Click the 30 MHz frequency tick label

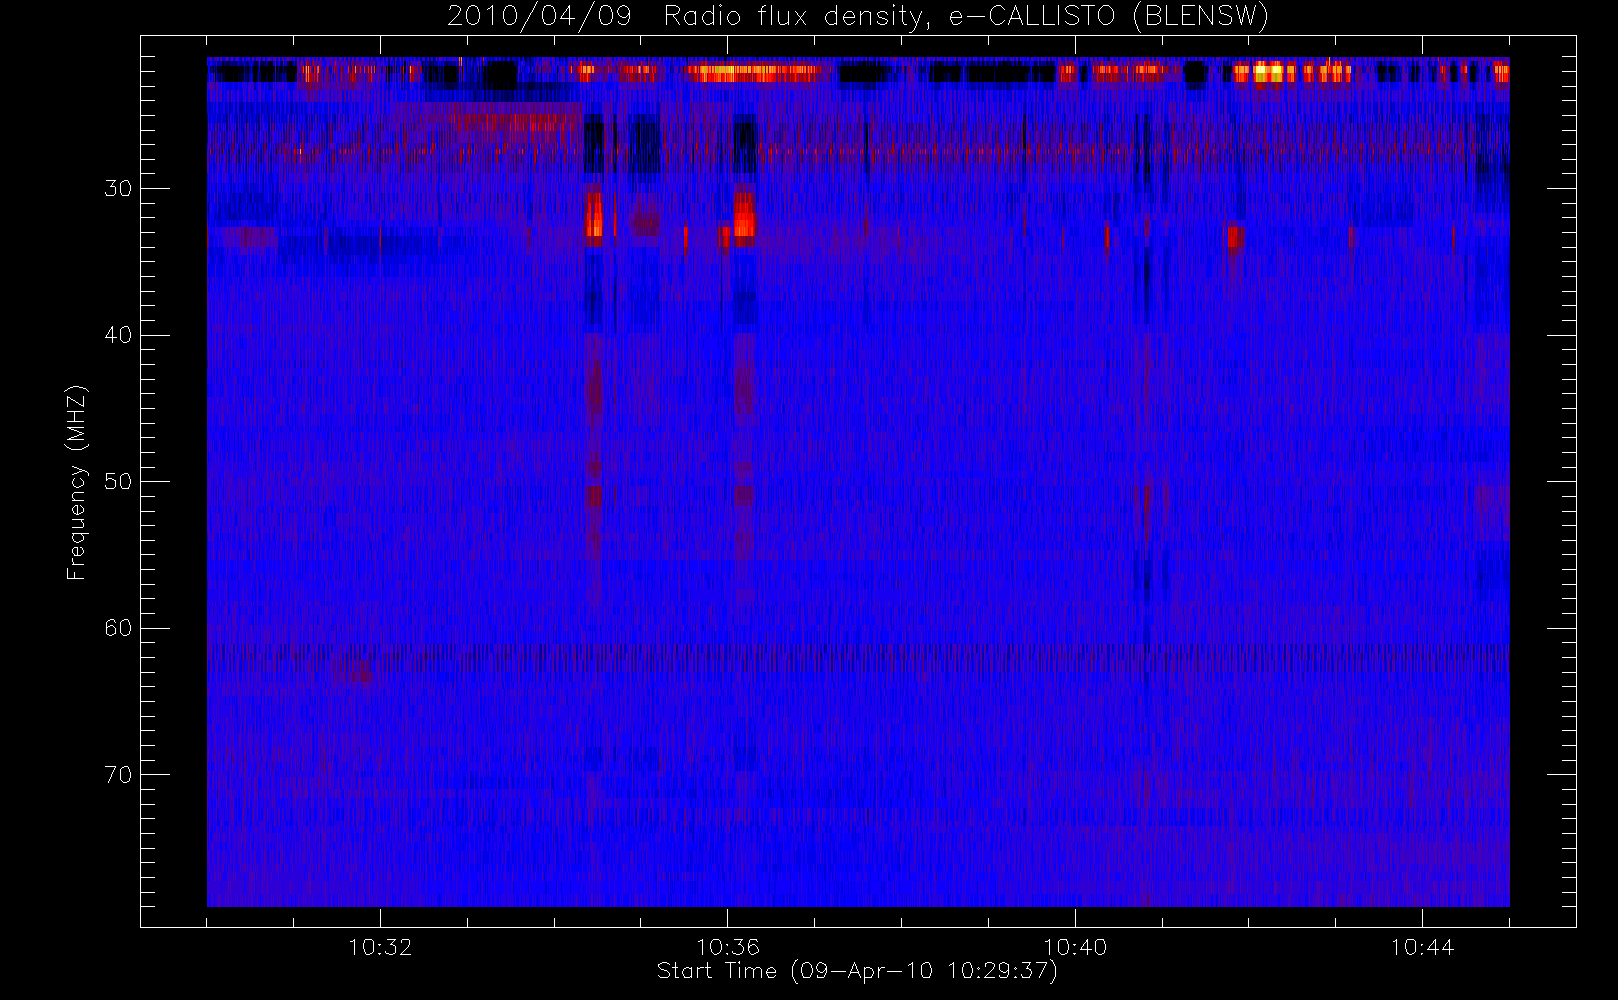click(x=118, y=189)
